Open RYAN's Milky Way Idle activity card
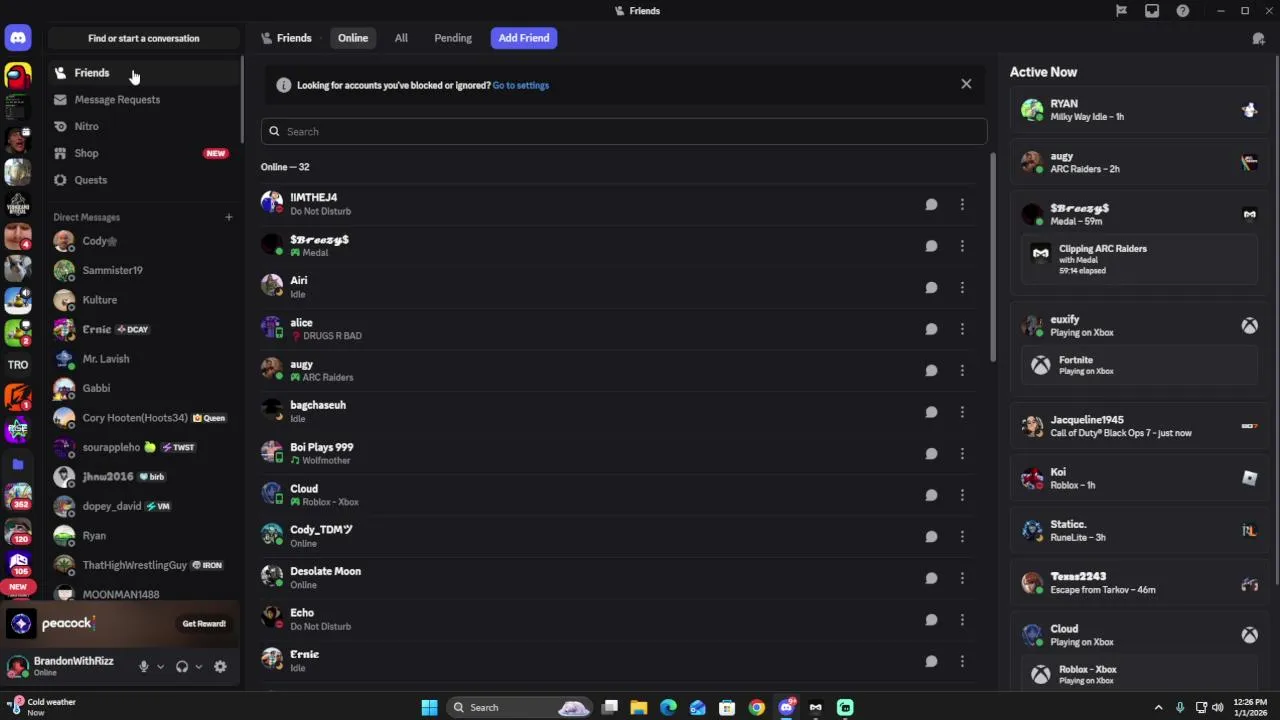Screen dimensions: 1280x720 (x=1139, y=110)
